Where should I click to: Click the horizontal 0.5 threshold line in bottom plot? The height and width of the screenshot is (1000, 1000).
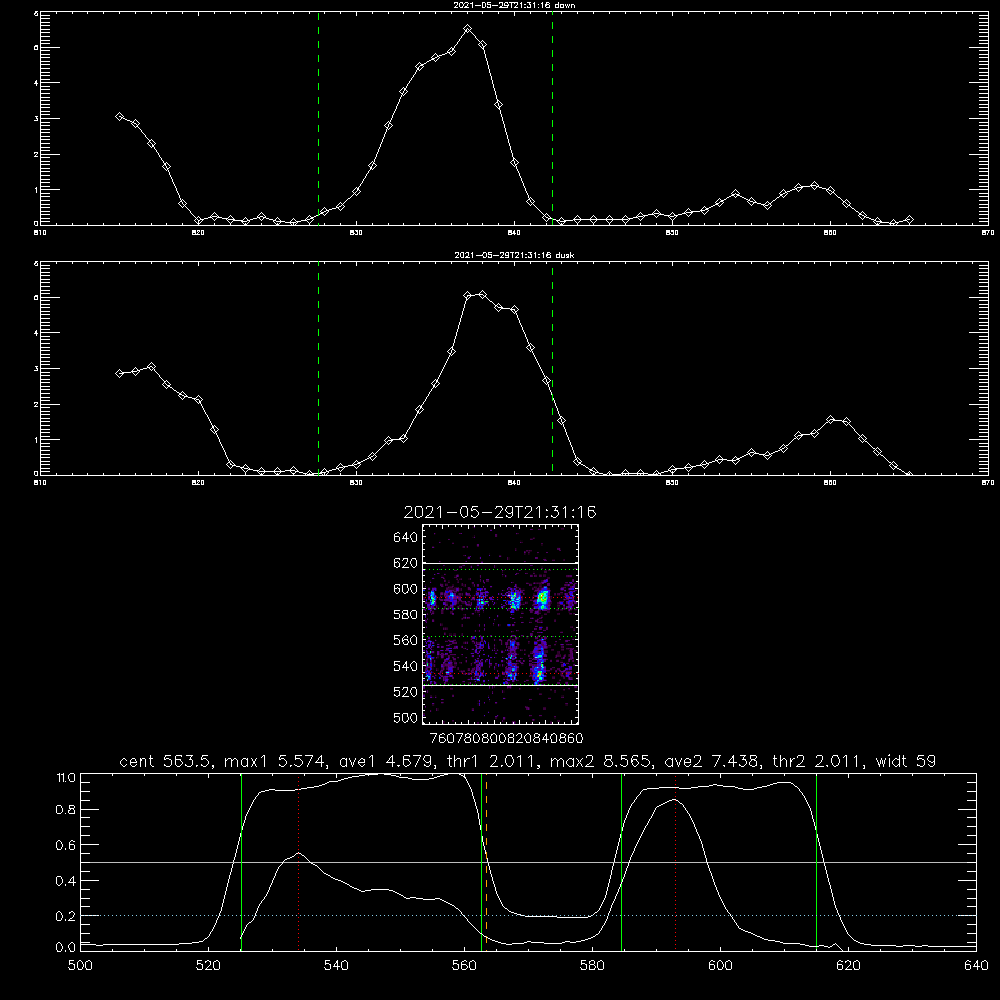pos(528,862)
